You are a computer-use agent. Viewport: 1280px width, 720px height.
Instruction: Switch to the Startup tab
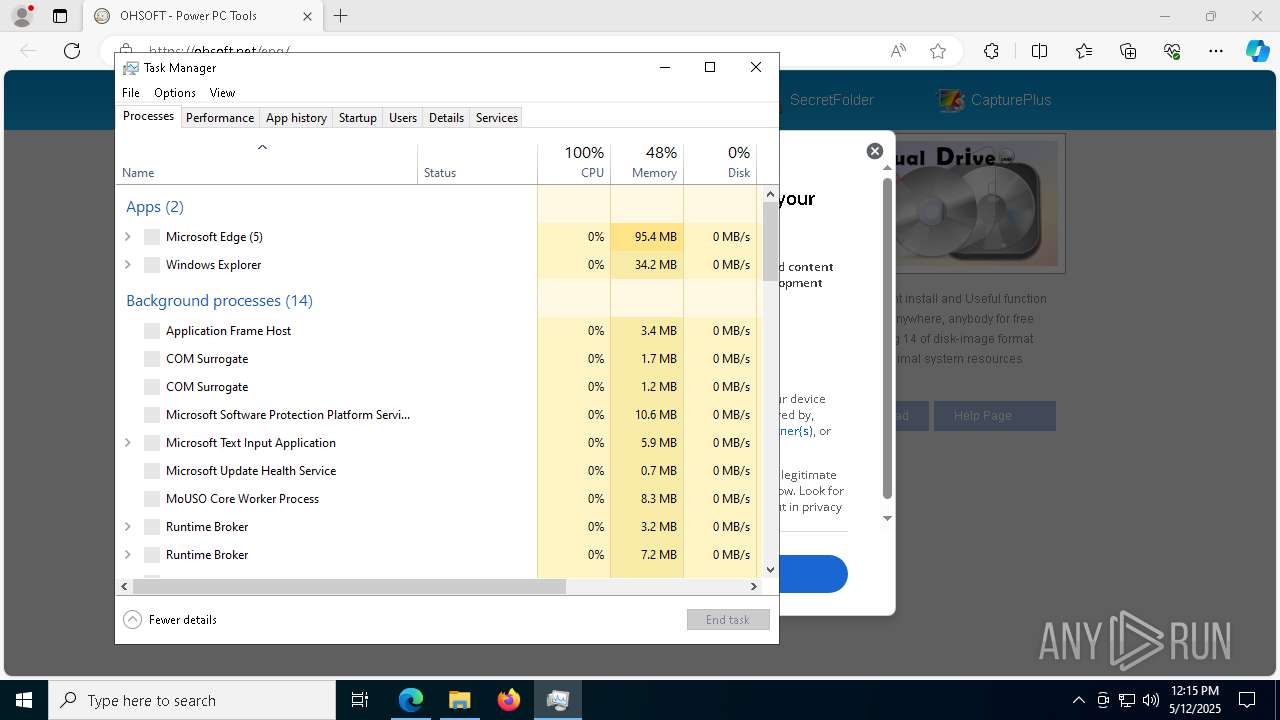pos(357,118)
